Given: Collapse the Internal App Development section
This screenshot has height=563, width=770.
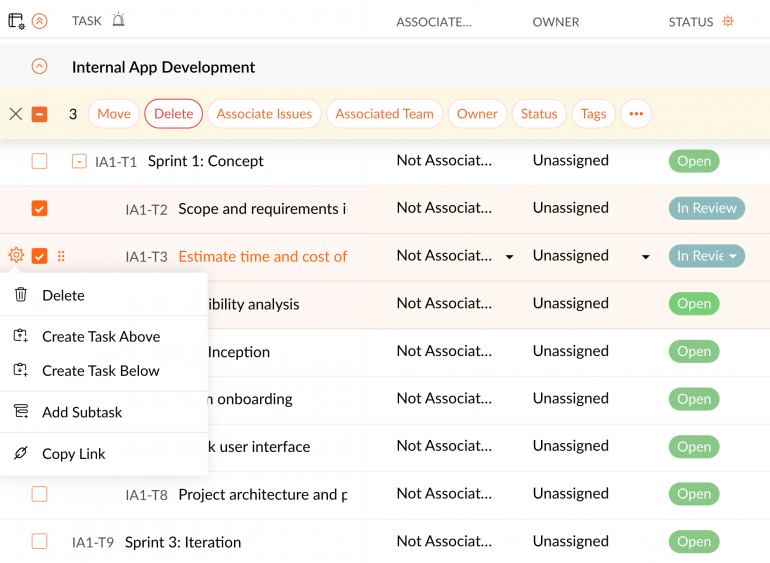Looking at the screenshot, I should 40,67.
